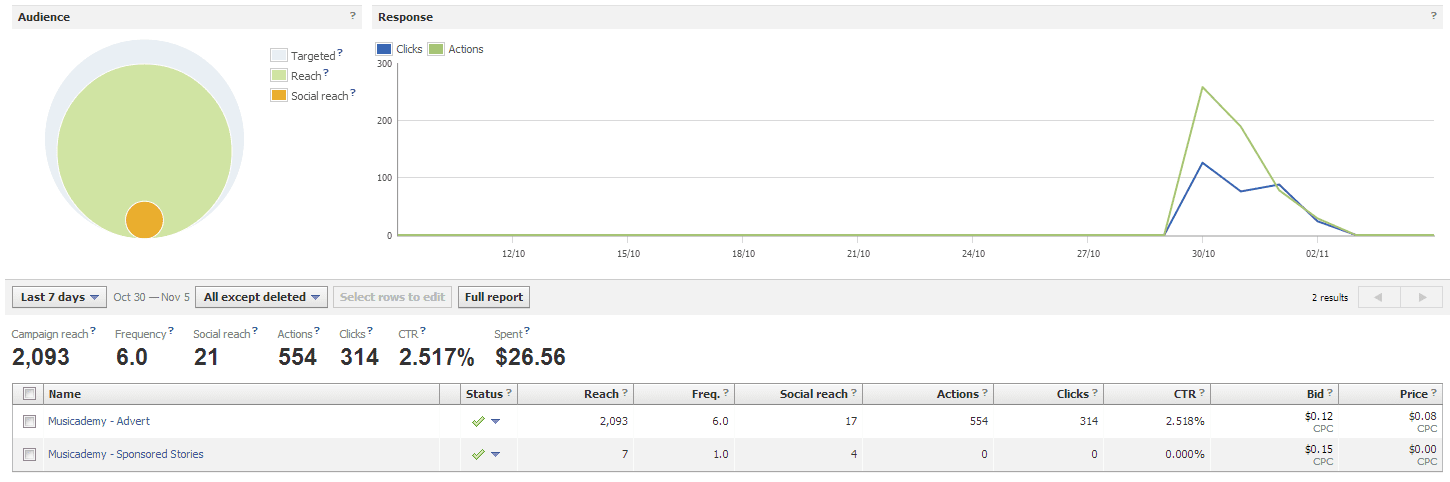Go to next results page arrow
This screenshot has height=482, width=1450.
pyautogui.click(x=1421, y=297)
